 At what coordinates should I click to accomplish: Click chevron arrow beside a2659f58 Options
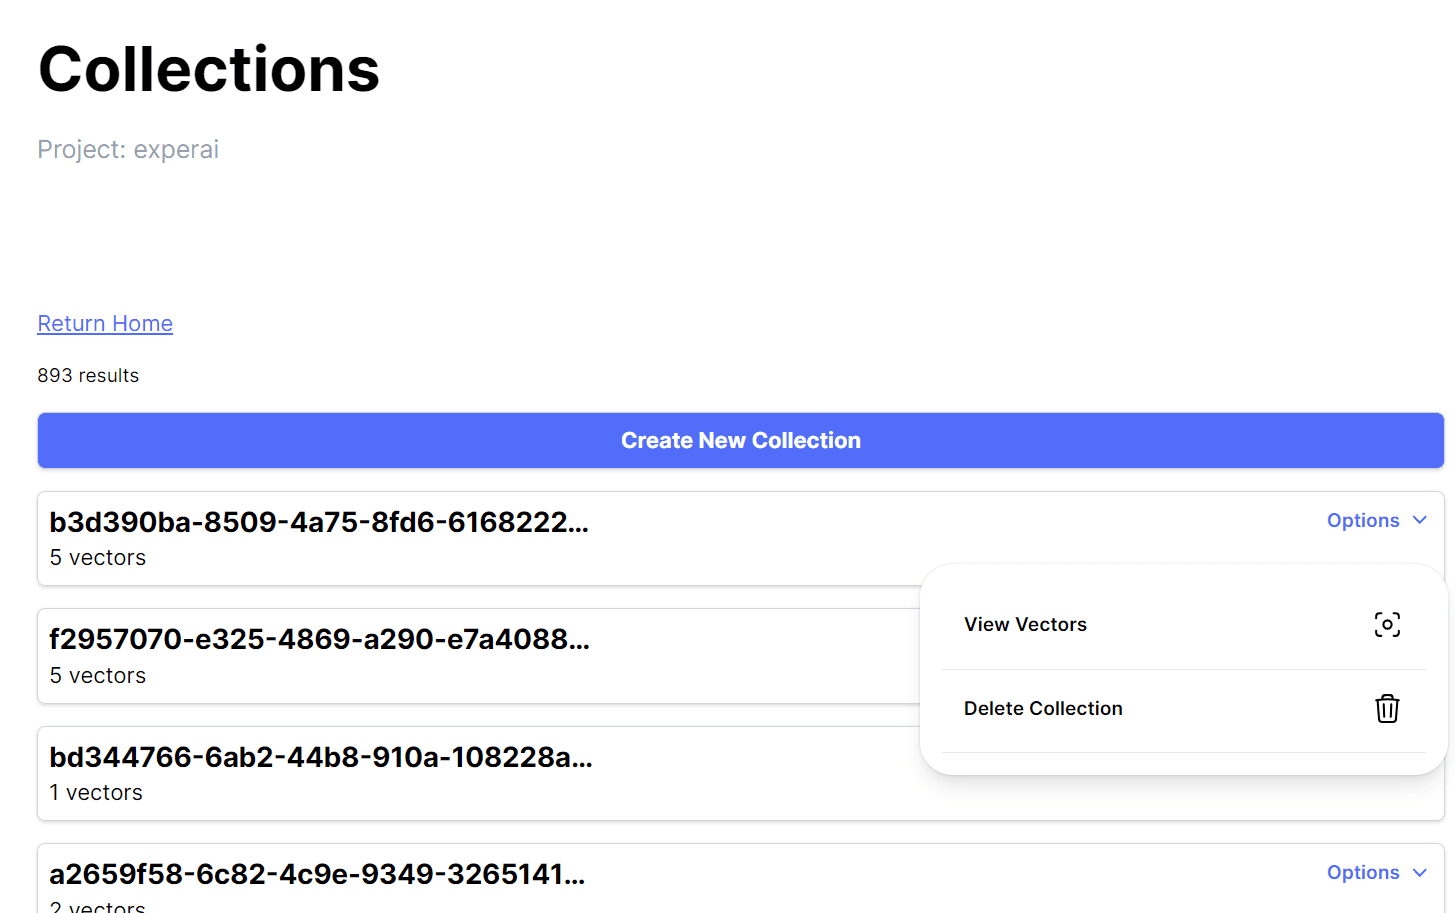pyautogui.click(x=1420, y=872)
